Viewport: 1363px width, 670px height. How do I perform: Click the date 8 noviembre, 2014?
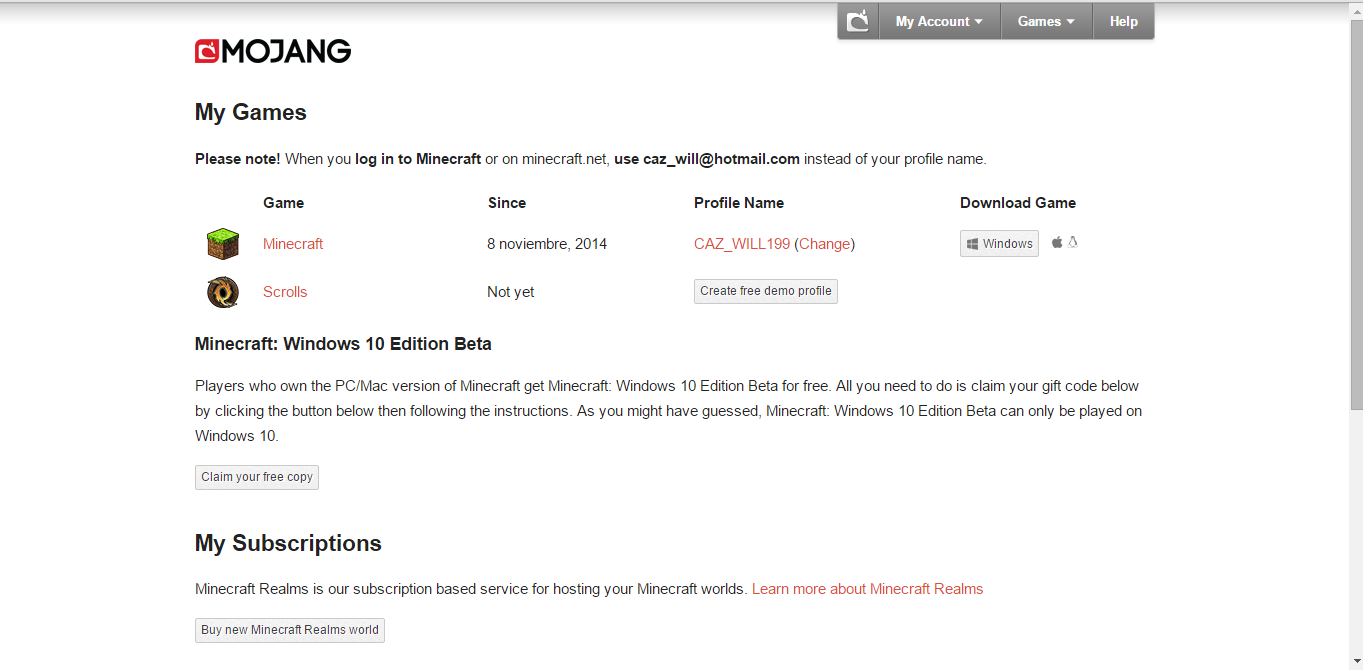[x=547, y=244]
